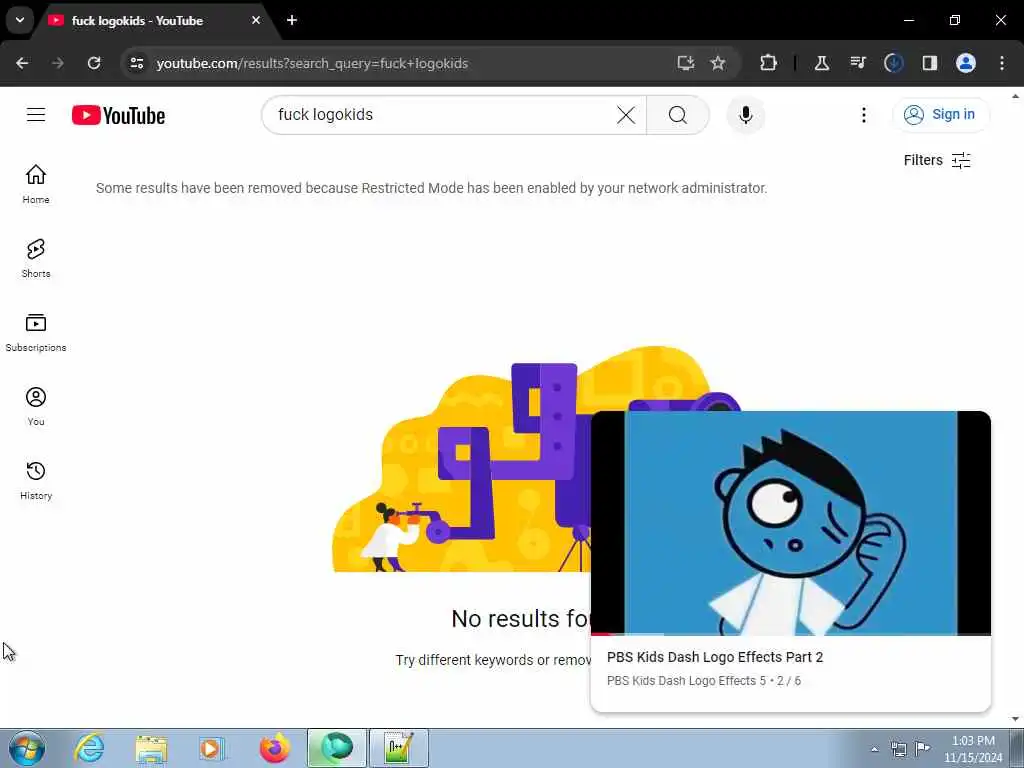
Task: Open Action Center flag icon
Action: click(922, 748)
